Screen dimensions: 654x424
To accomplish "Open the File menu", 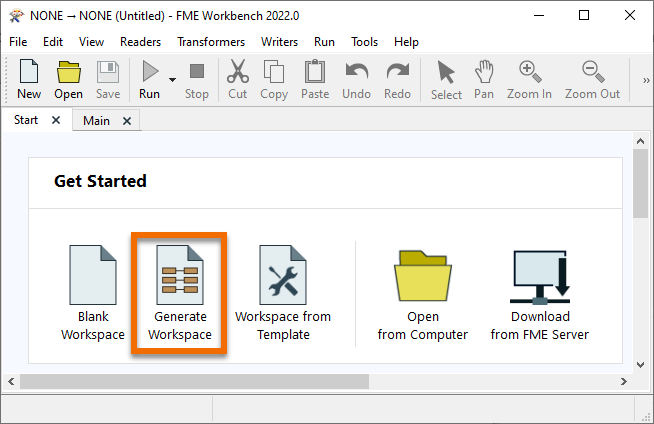I will pyautogui.click(x=18, y=42).
